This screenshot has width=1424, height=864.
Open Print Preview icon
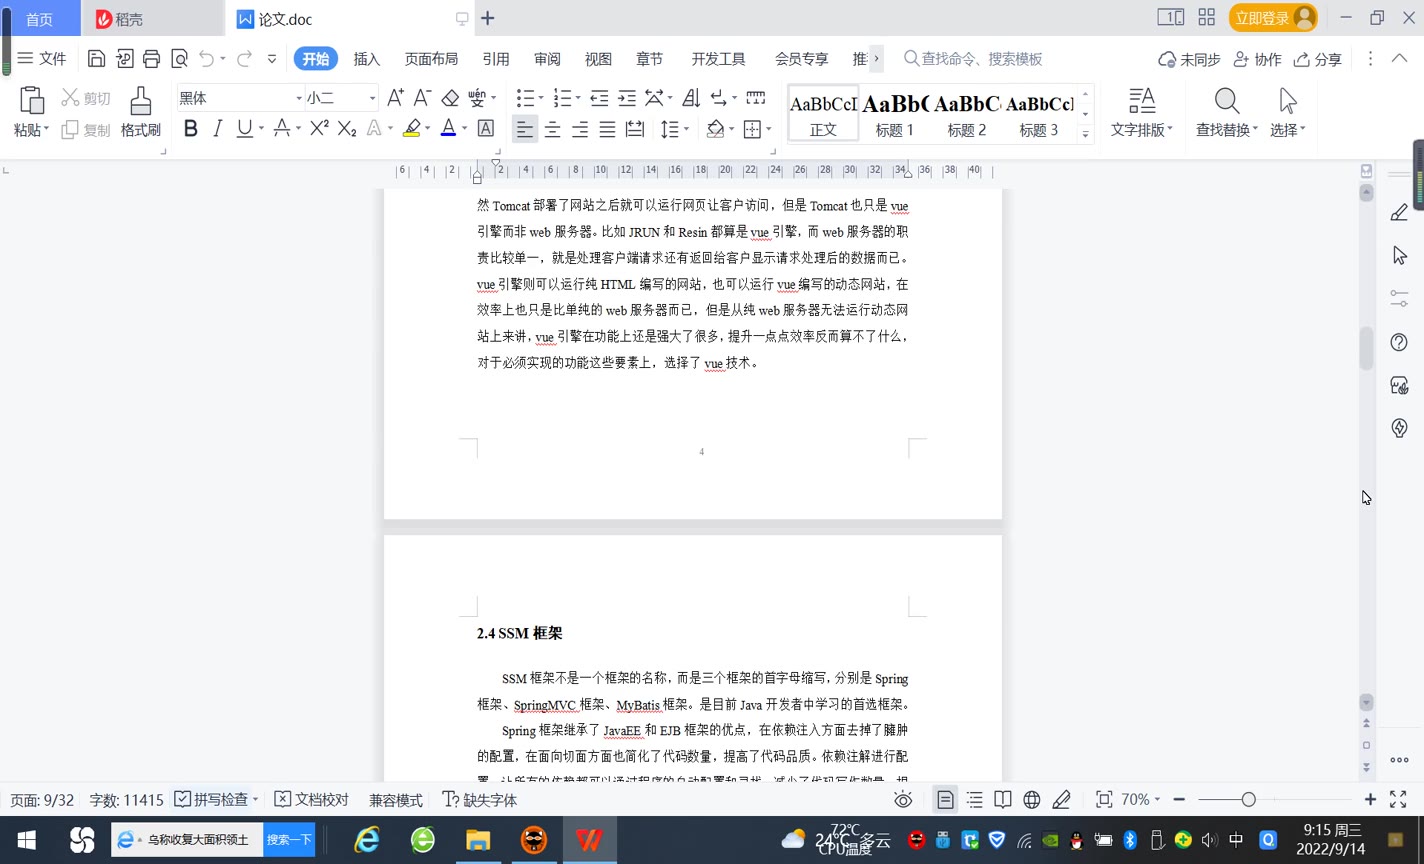tap(179, 59)
